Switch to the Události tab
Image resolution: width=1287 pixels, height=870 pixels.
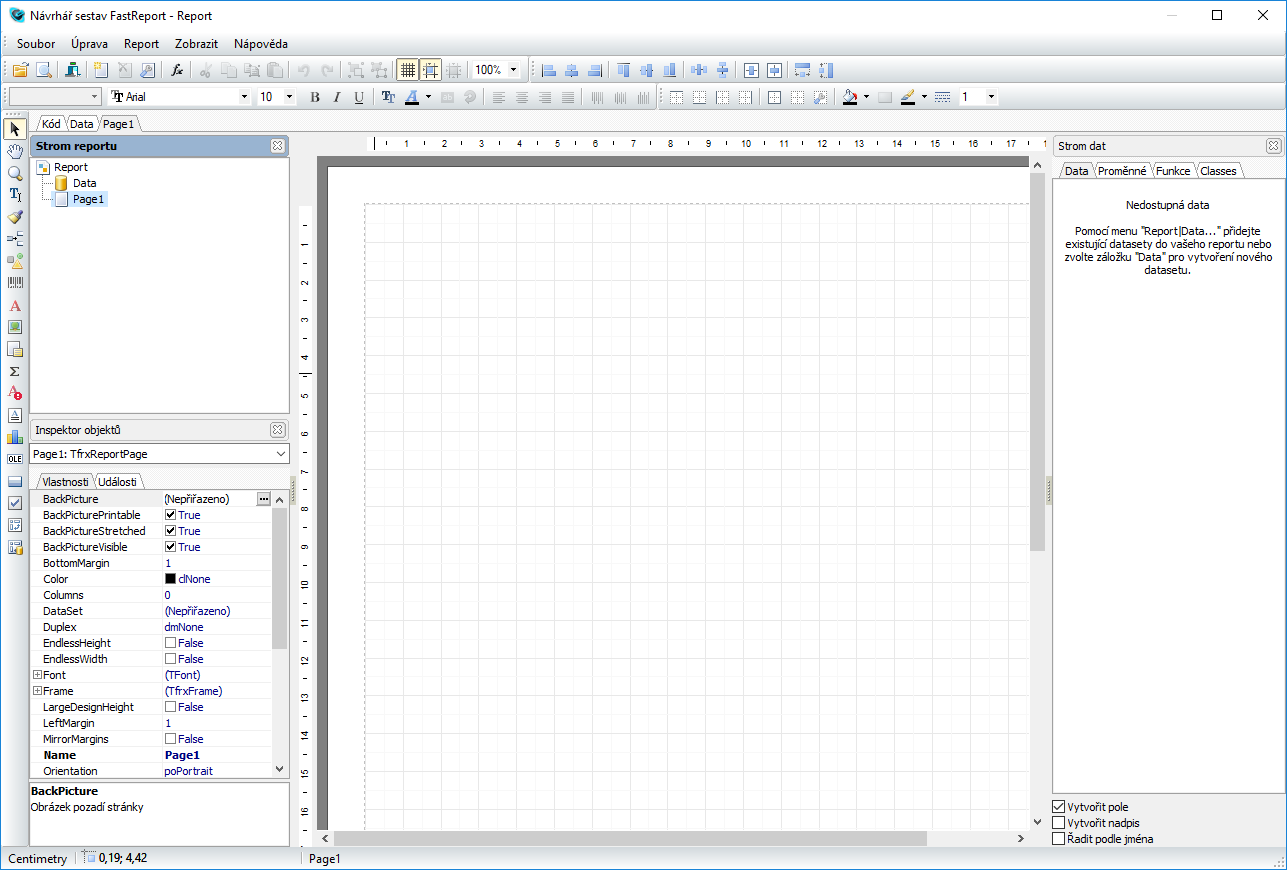[117, 481]
